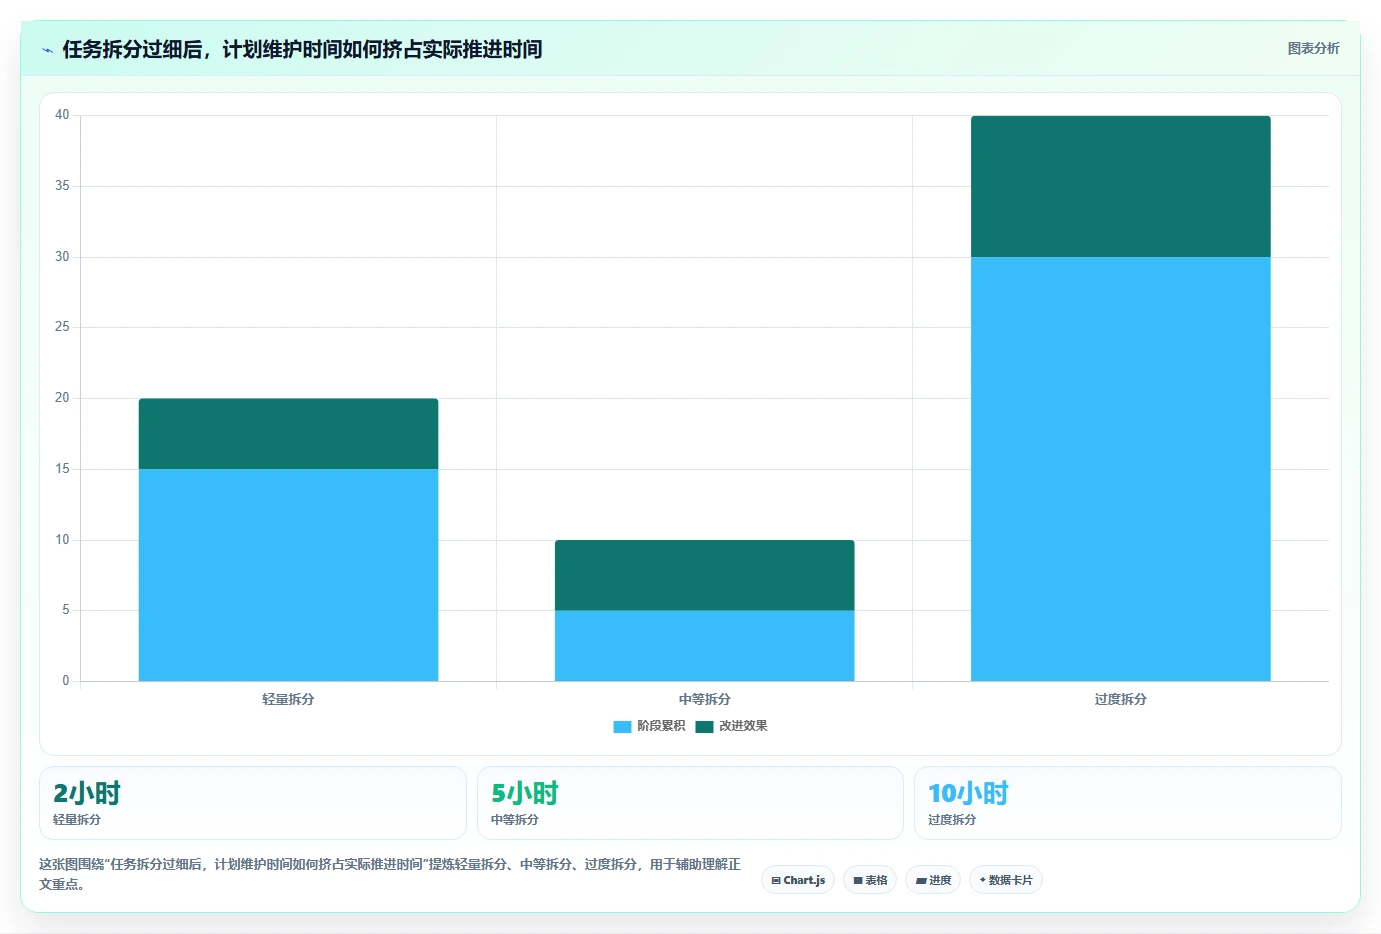The image size is (1381, 934).
Task: Click the y-axis value 40
Action: 62,115
